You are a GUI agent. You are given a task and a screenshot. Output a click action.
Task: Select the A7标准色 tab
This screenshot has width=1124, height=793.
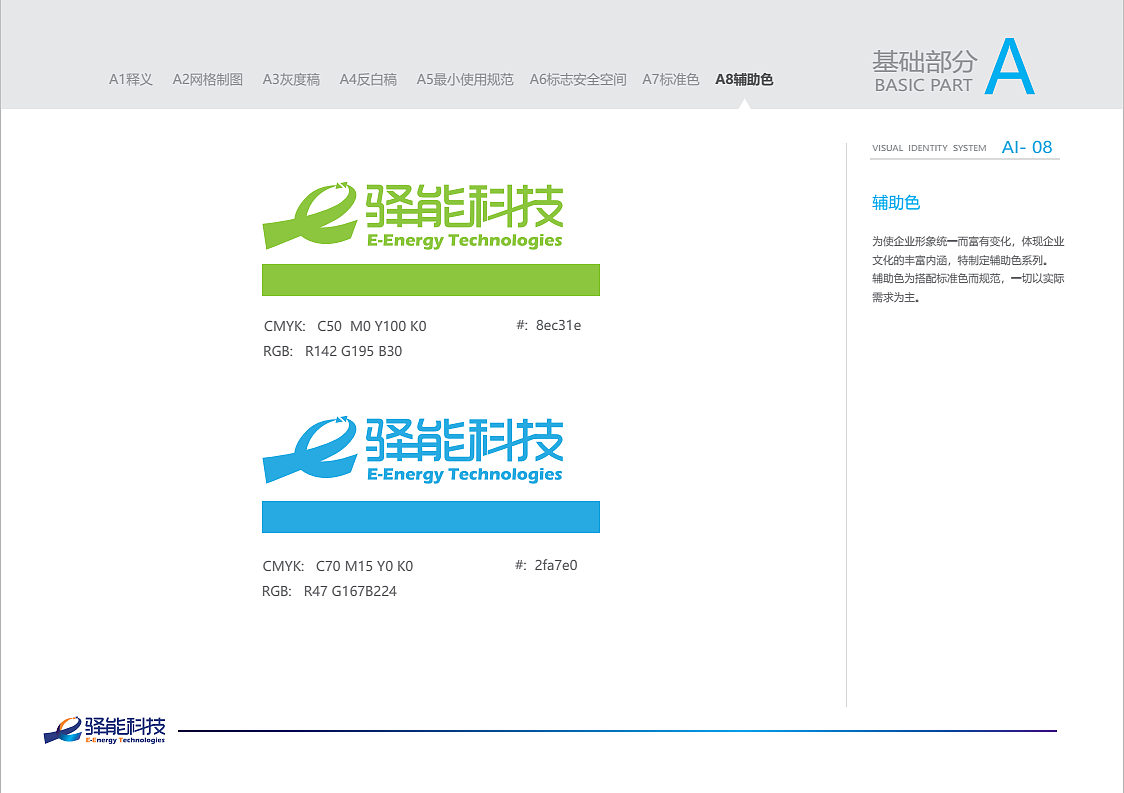coord(670,80)
